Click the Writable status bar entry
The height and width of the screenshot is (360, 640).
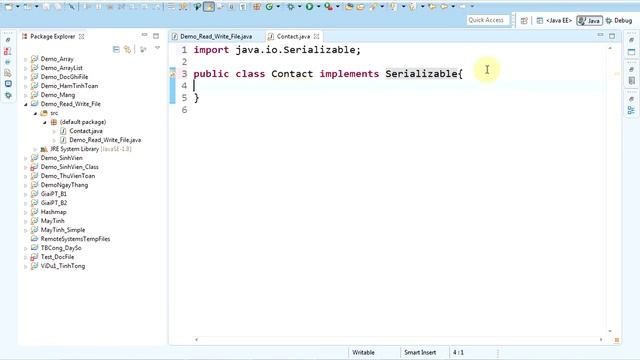(x=363, y=352)
